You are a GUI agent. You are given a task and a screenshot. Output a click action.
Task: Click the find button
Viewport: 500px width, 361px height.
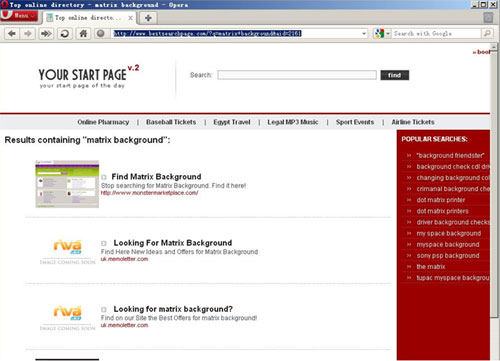click(x=395, y=75)
